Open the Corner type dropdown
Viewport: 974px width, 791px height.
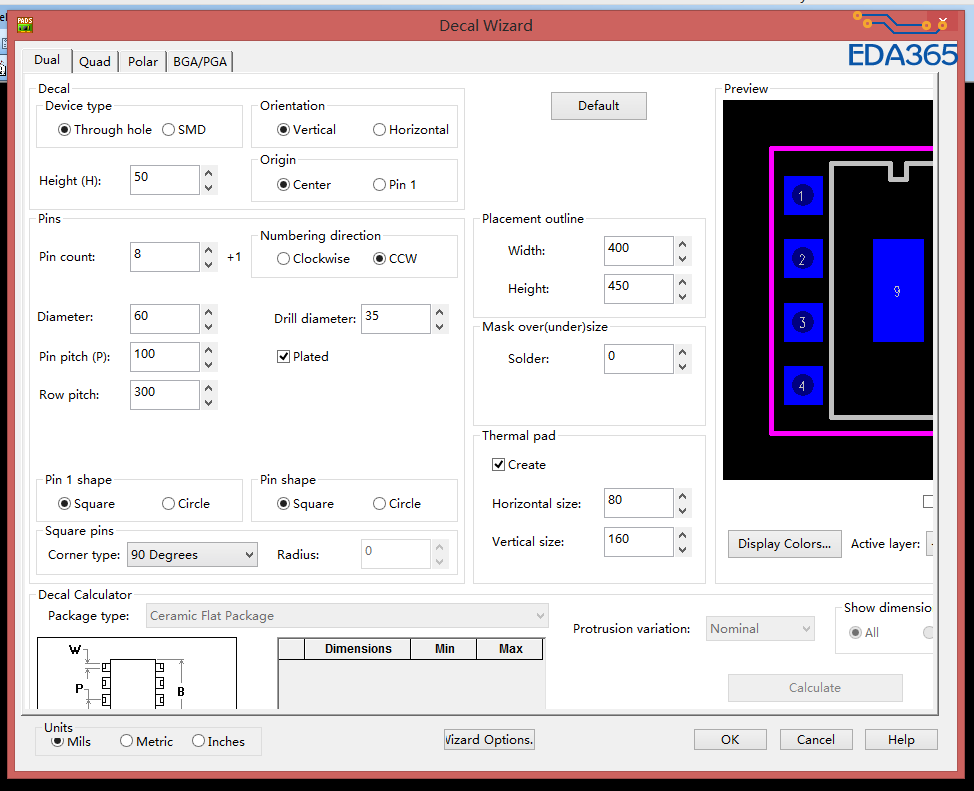(192, 555)
